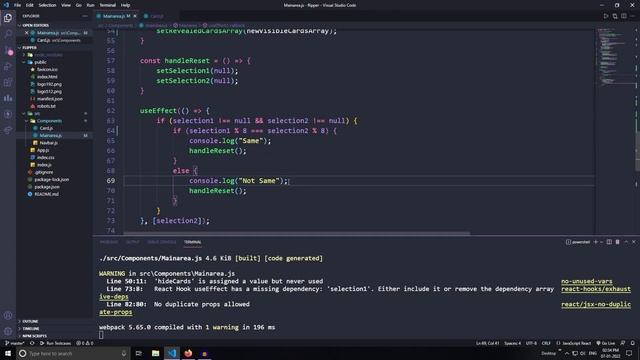Open the Terminal menu

point(108,5)
